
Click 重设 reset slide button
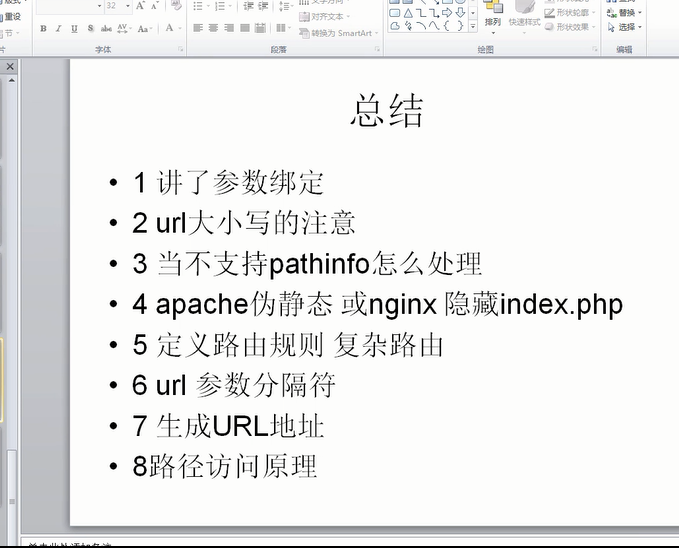tap(11, 17)
